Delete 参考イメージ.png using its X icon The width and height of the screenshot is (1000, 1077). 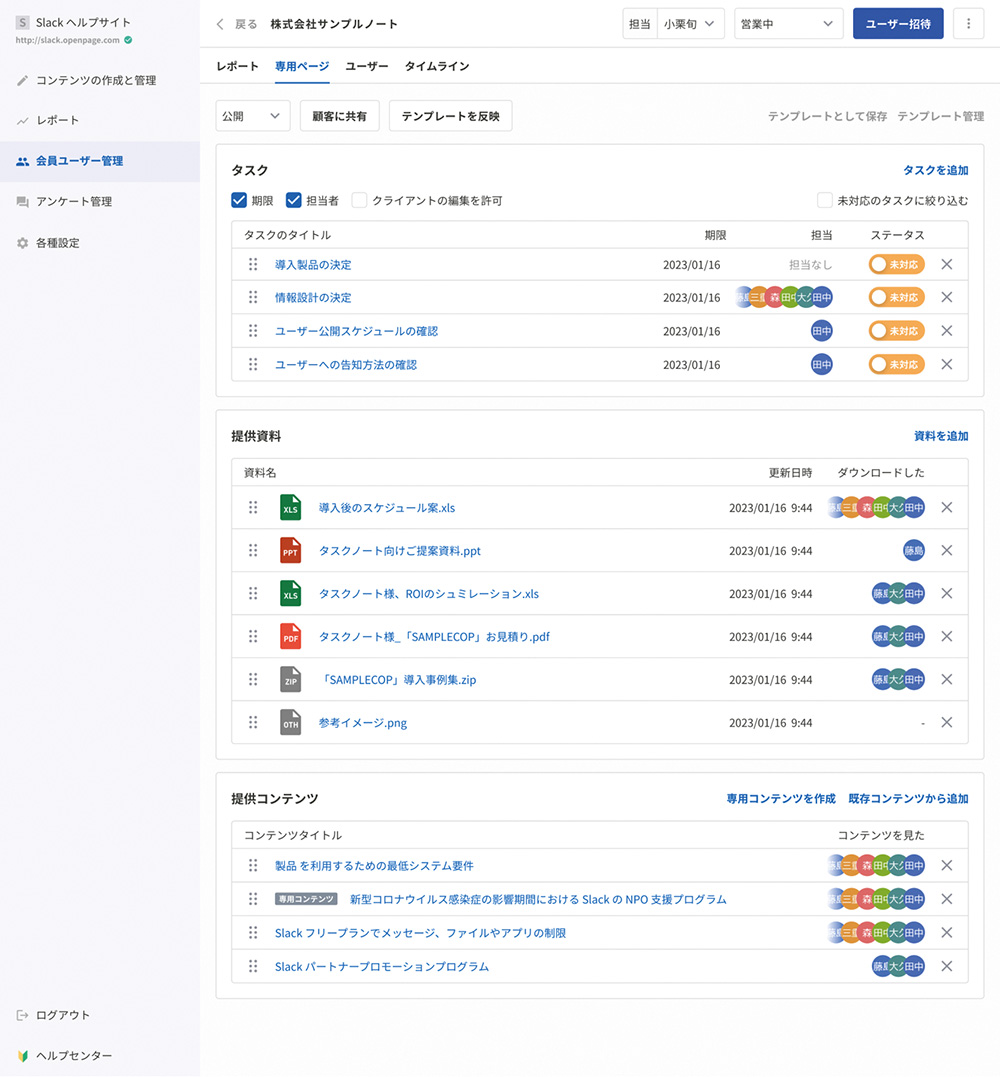click(947, 723)
